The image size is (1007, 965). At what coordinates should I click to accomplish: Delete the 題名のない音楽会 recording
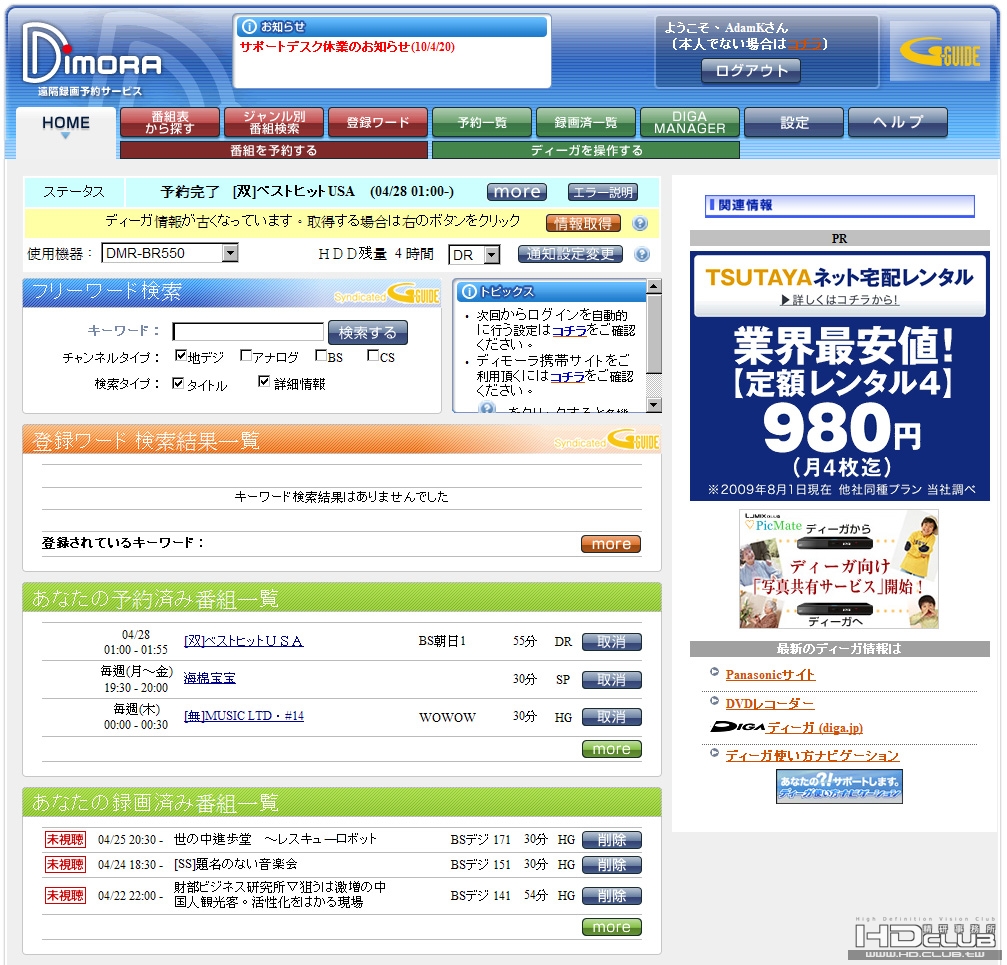pyautogui.click(x=611, y=865)
